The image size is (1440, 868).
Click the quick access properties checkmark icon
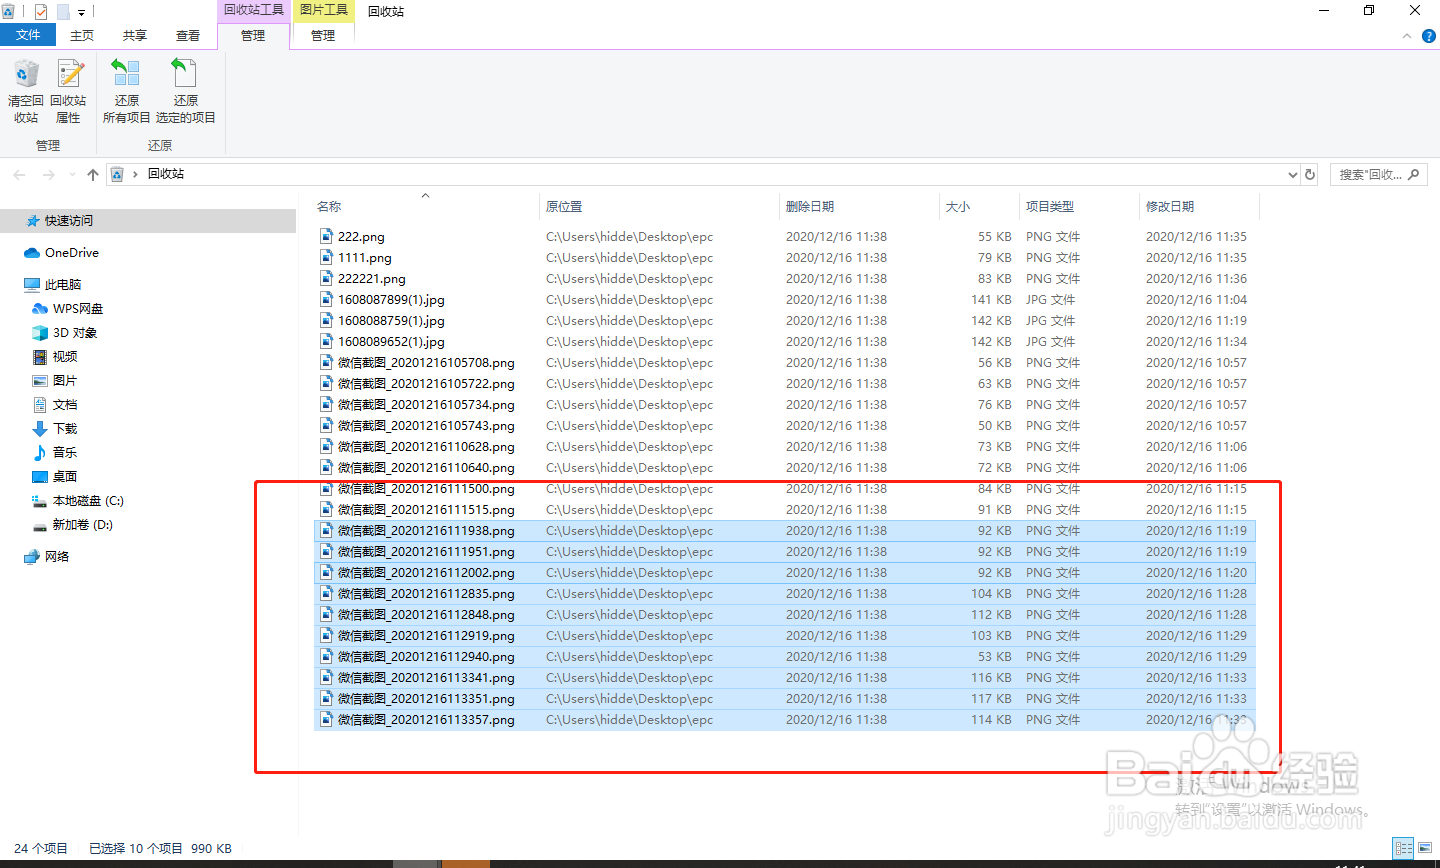(x=41, y=12)
